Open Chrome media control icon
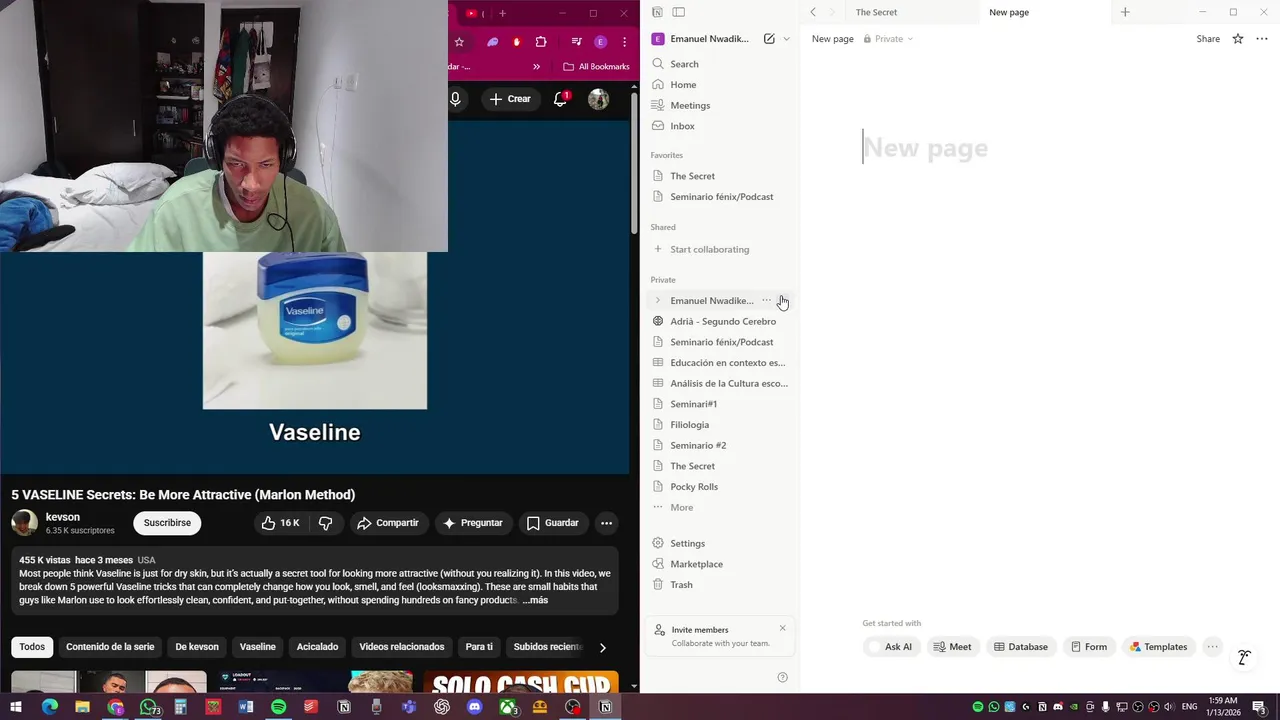The image size is (1280, 720). 576,42
